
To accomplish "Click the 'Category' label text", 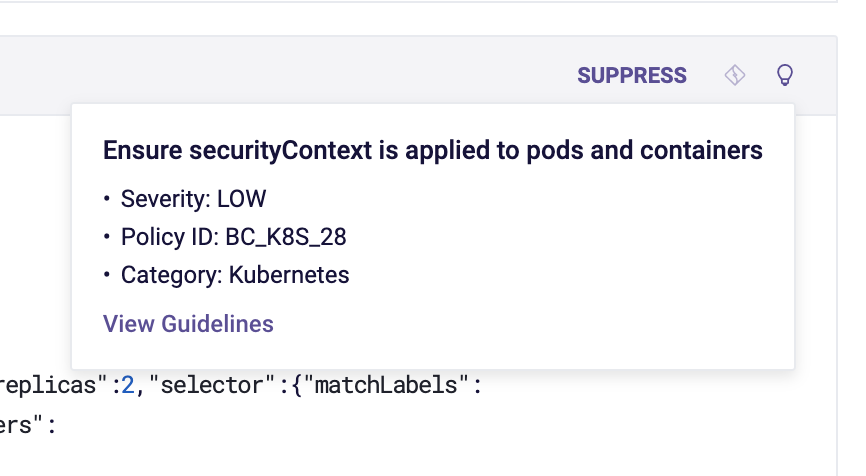I will [171, 275].
